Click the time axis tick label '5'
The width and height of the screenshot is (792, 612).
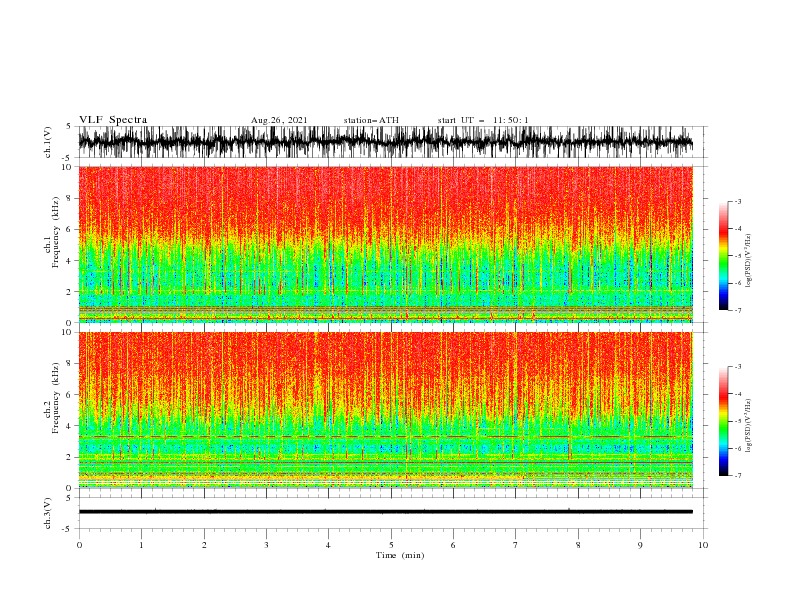pyautogui.click(x=391, y=545)
